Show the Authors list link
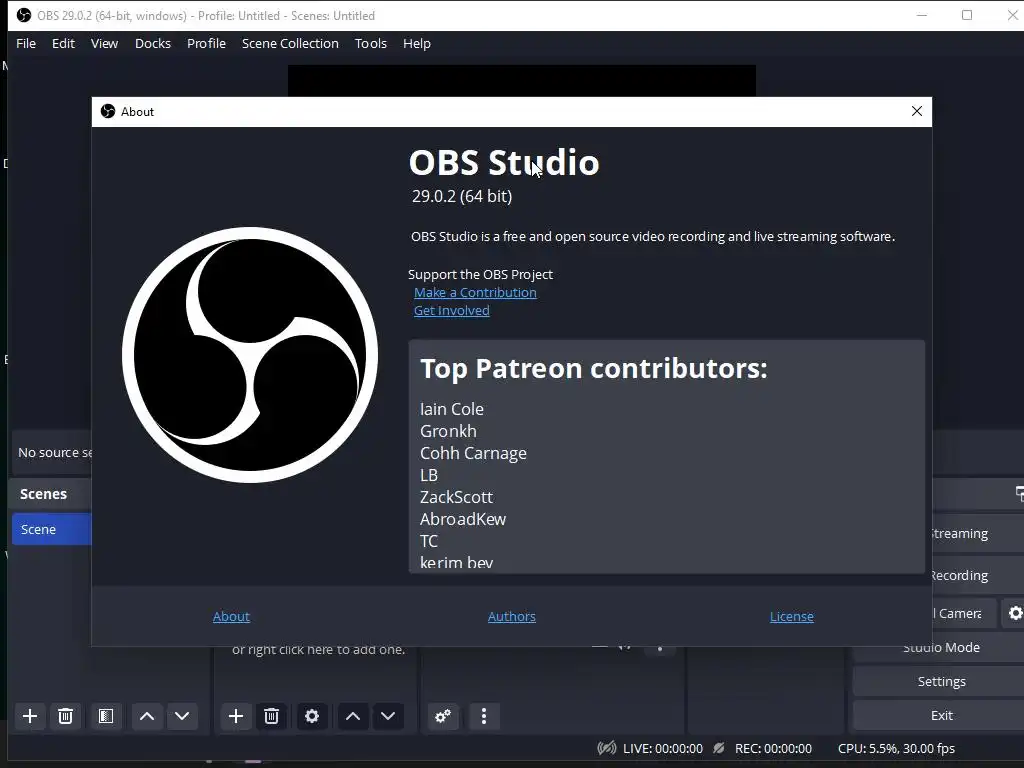This screenshot has height=768, width=1024. [x=512, y=616]
